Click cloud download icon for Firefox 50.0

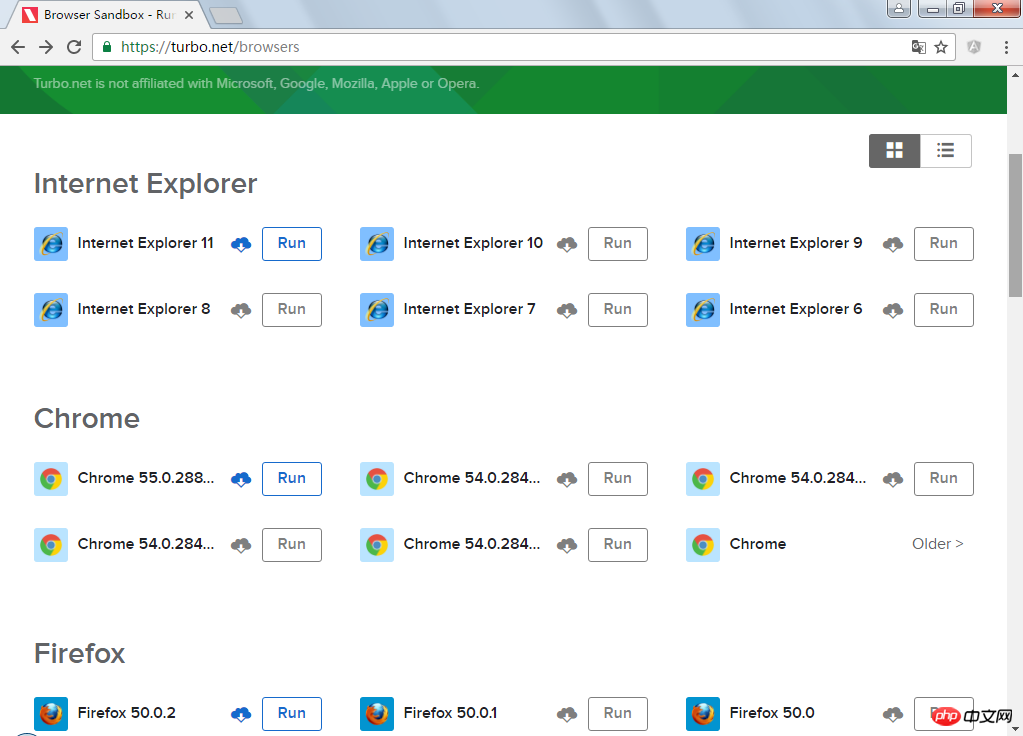pos(893,714)
